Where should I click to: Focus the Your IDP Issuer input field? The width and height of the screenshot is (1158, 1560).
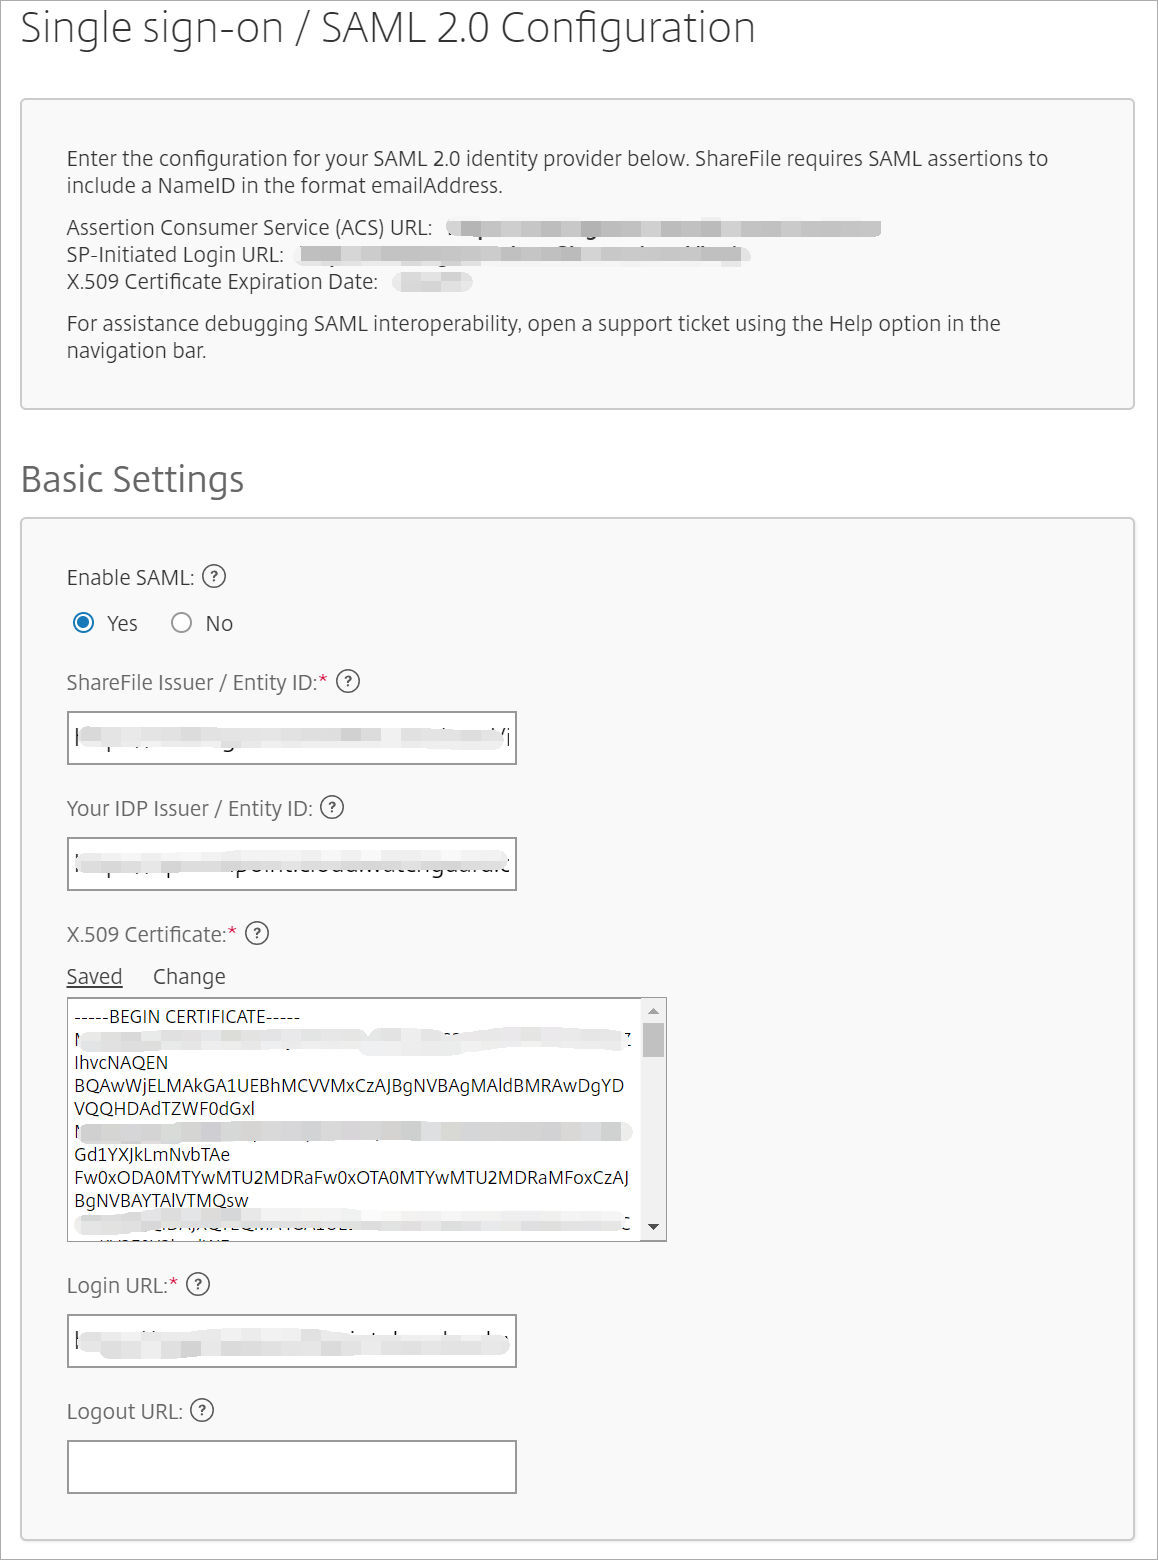(x=291, y=864)
